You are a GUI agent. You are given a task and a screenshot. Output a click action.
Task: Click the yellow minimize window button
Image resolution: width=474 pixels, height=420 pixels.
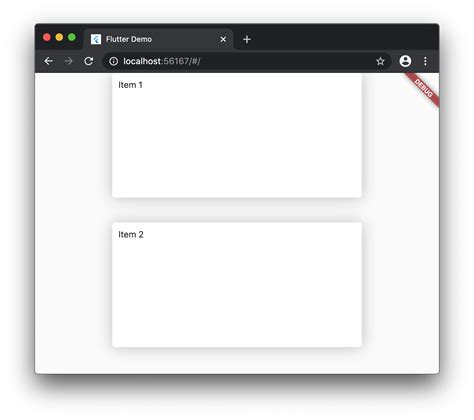59,37
